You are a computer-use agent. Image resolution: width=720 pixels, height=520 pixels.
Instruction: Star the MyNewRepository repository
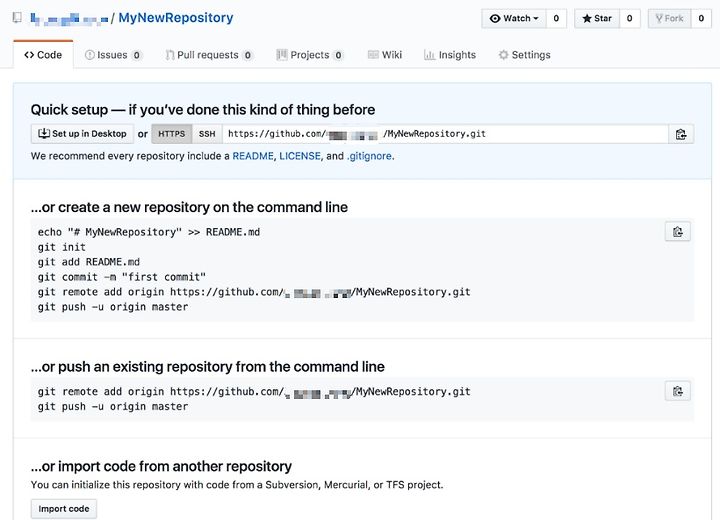pyautogui.click(x=597, y=18)
